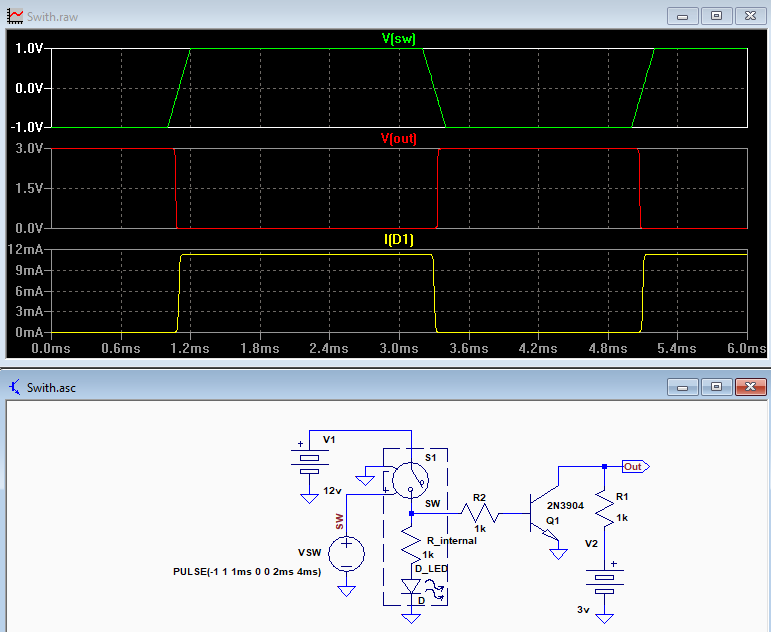This screenshot has width=771, height=632.
Task: Minimize the Swith.asc schematic window
Action: tap(682, 387)
